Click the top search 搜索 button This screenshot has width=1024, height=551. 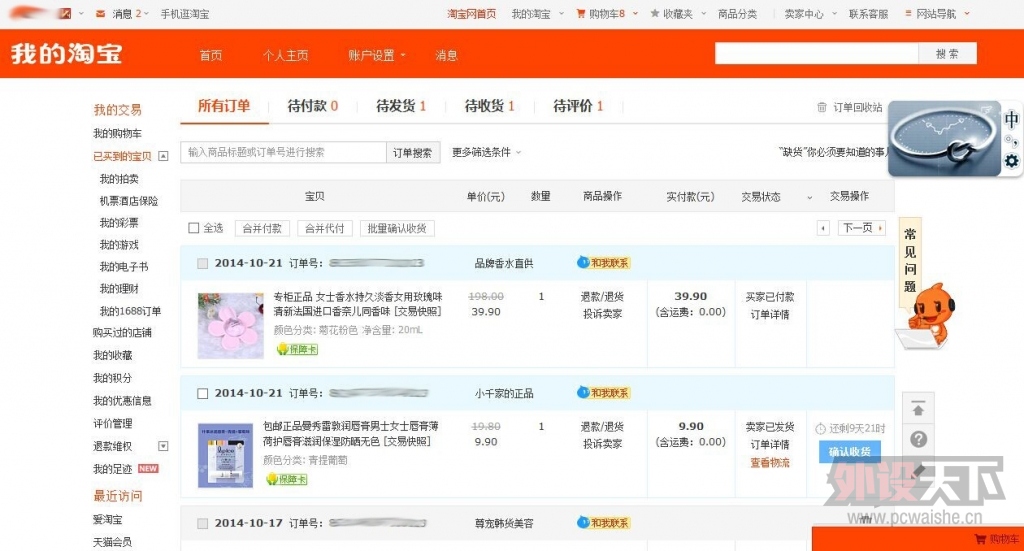click(x=948, y=54)
